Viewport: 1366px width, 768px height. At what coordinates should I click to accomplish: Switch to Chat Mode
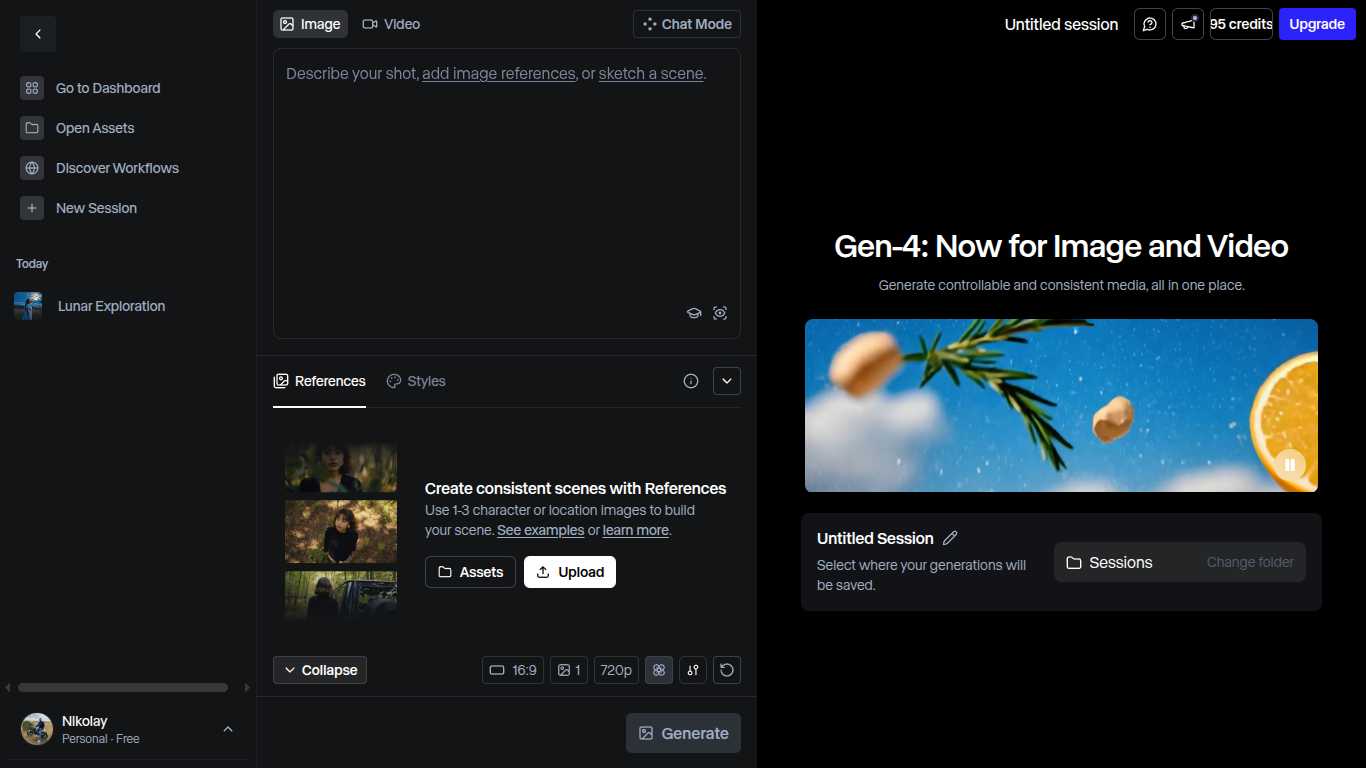coord(687,24)
